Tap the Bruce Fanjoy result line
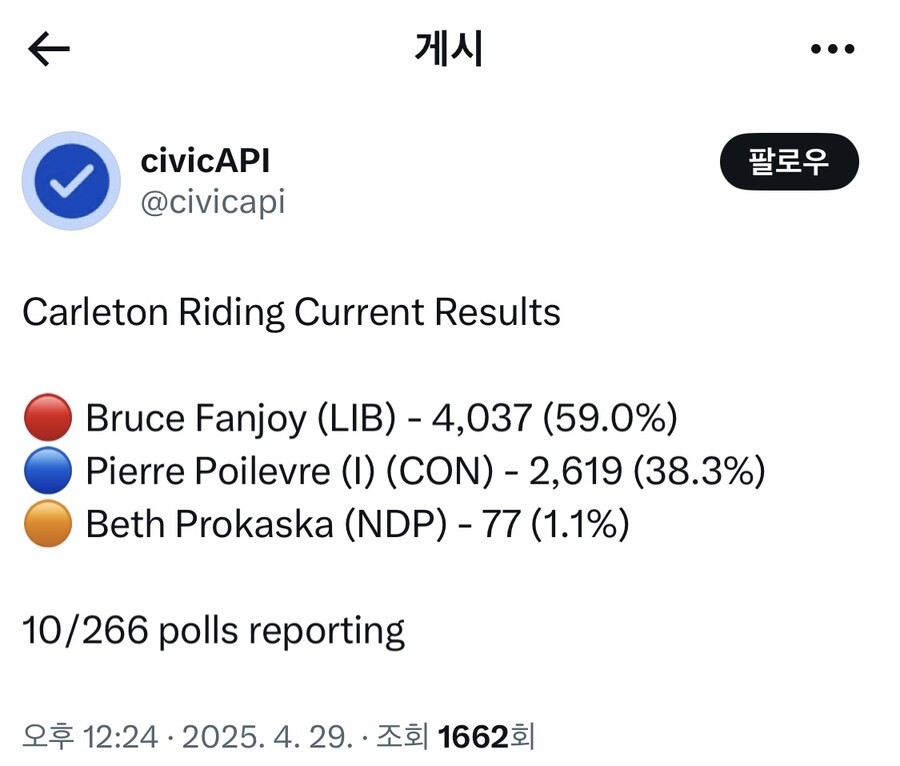Screen dimensions: 900x766 382,418
